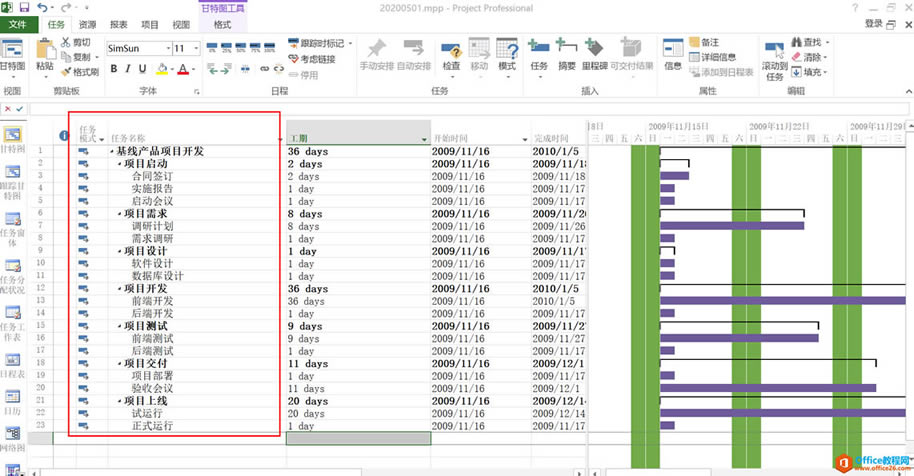This screenshot has height=476, width=914.
Task: Apply yellow background color fill
Action: (x=162, y=69)
